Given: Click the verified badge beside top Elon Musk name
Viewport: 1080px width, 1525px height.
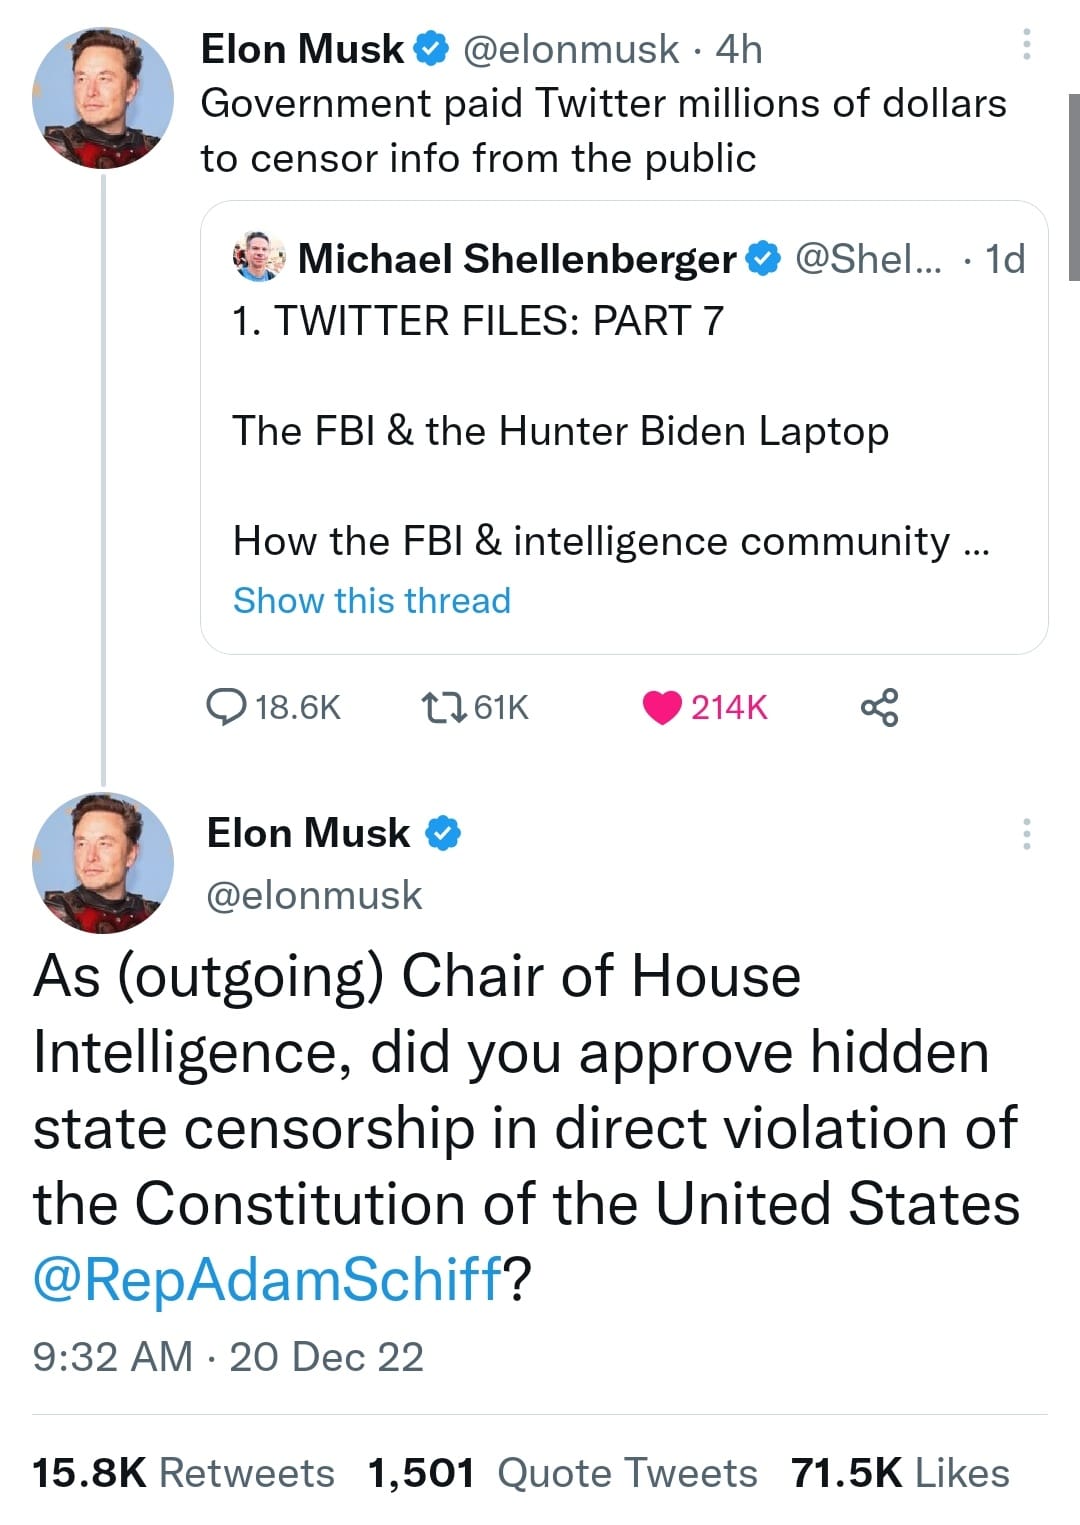Looking at the screenshot, I should (x=431, y=49).
